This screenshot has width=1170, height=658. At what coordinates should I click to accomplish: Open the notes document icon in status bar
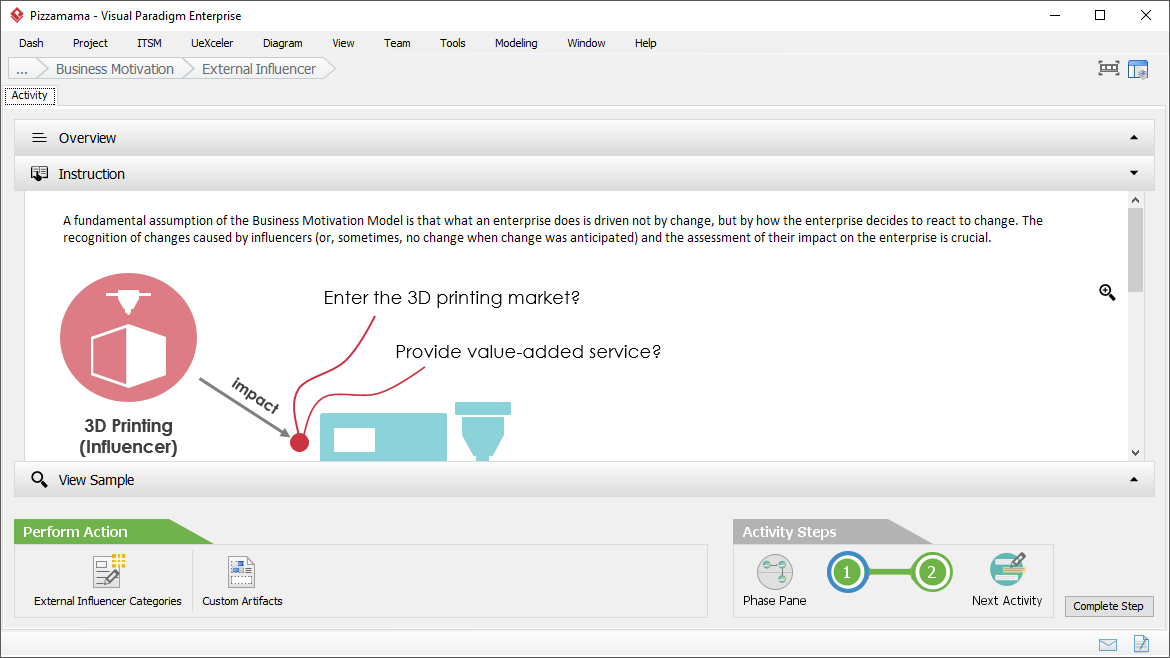pos(1141,644)
